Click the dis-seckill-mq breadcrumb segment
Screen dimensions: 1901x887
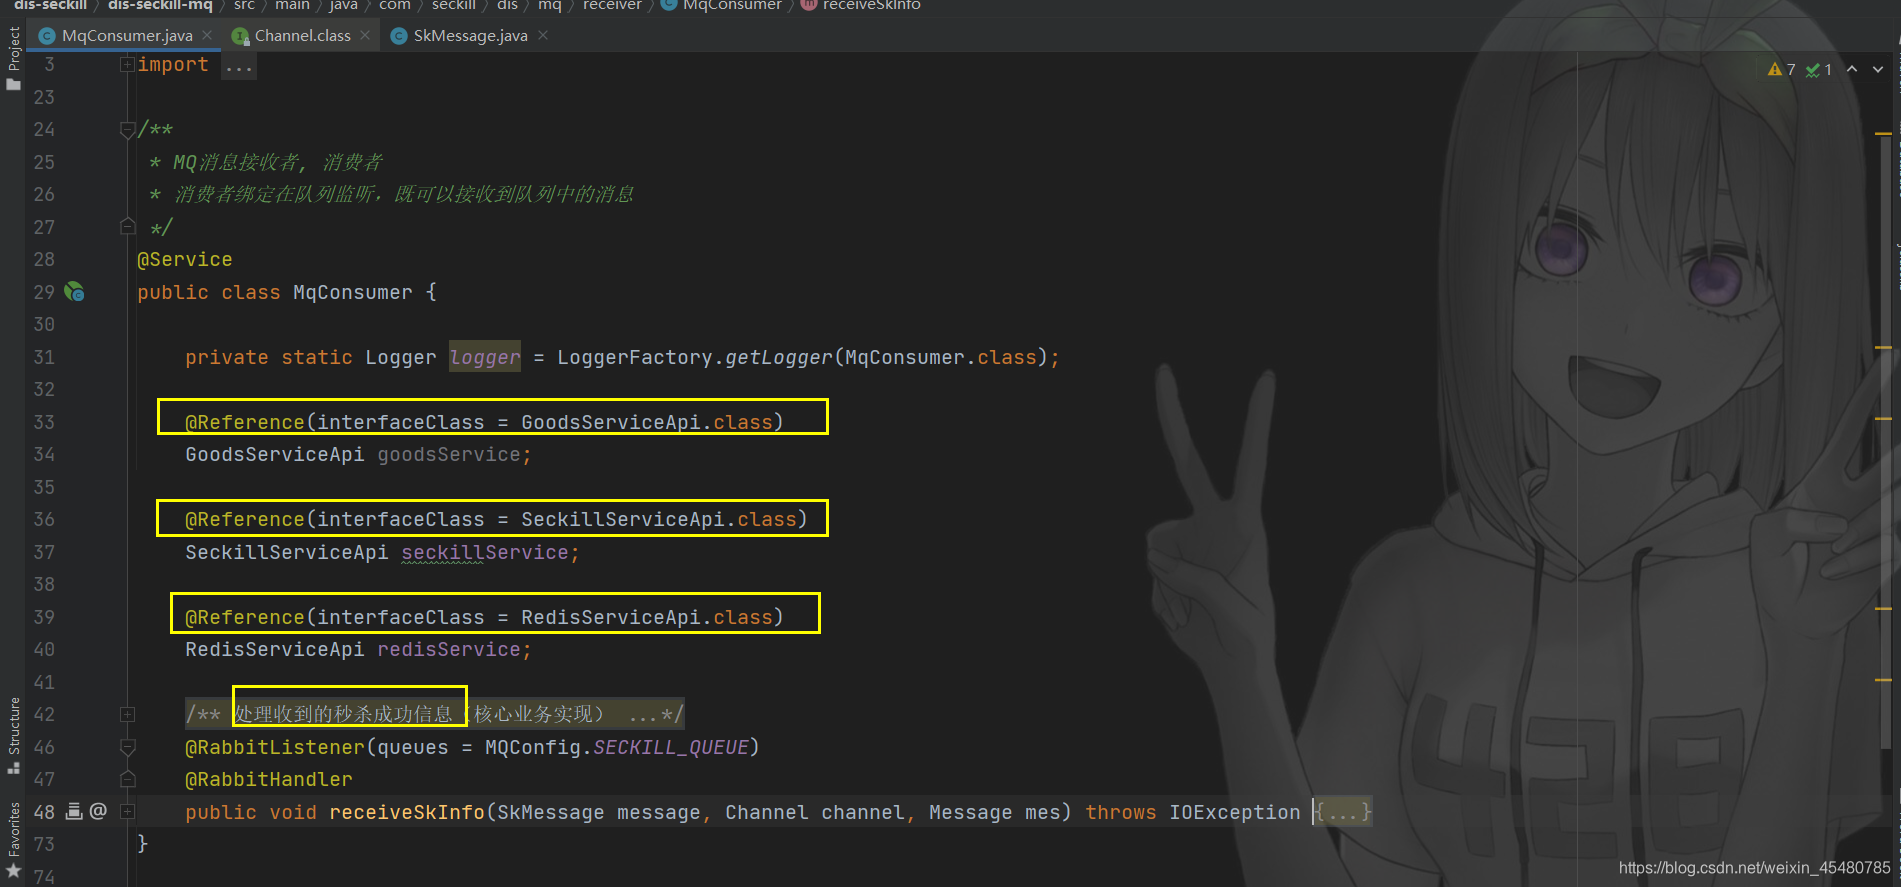click(160, 6)
